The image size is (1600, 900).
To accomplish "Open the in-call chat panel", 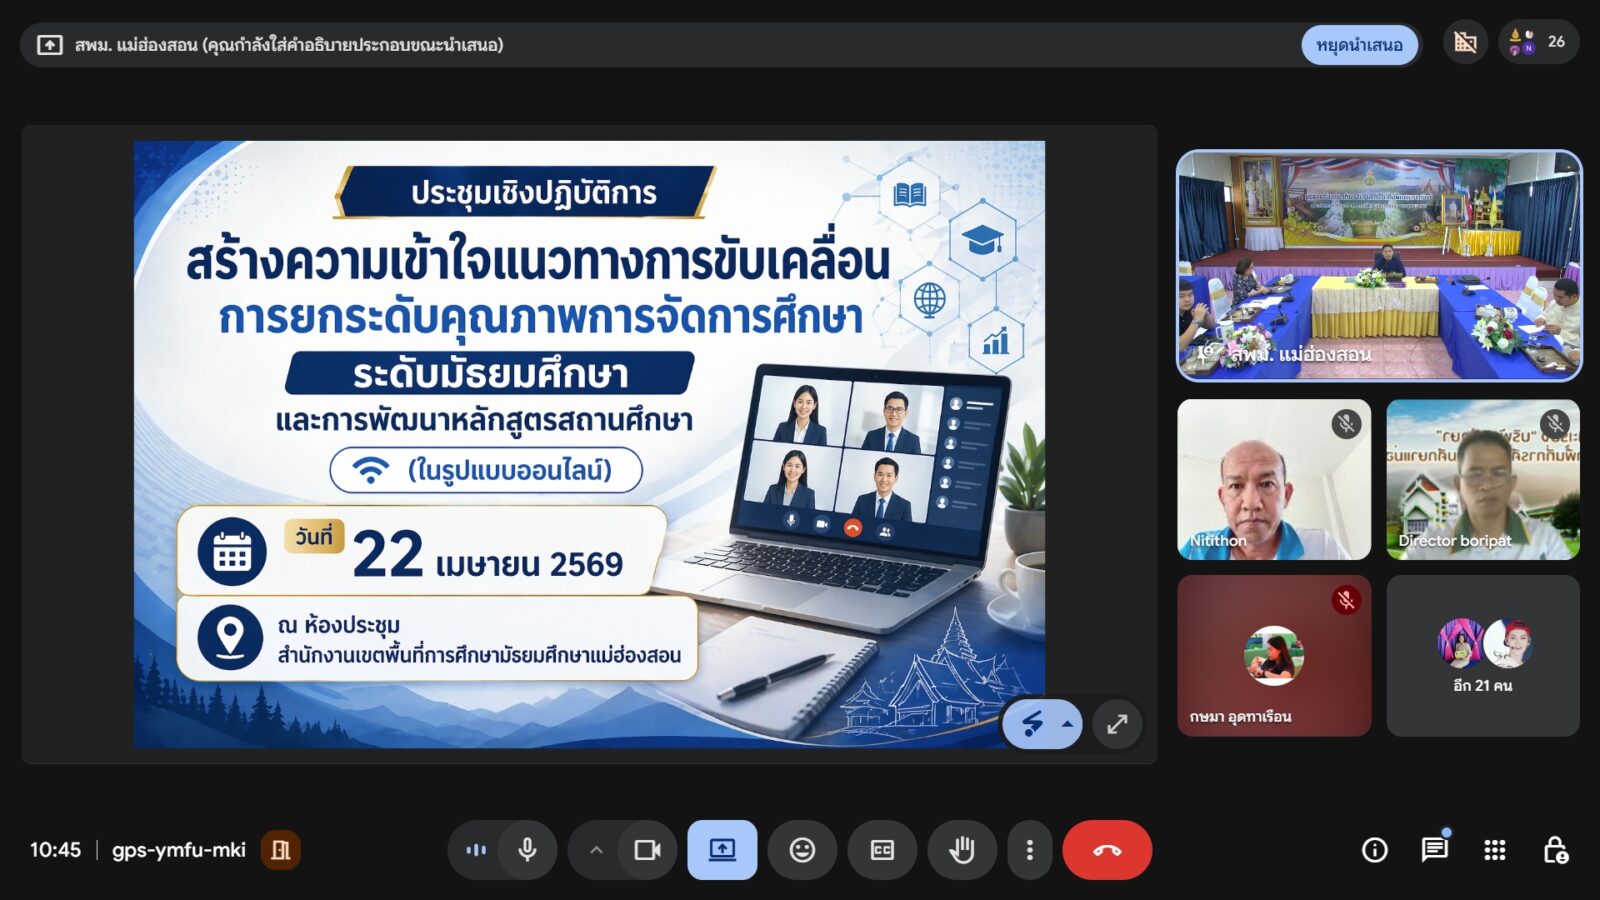I will point(1435,850).
